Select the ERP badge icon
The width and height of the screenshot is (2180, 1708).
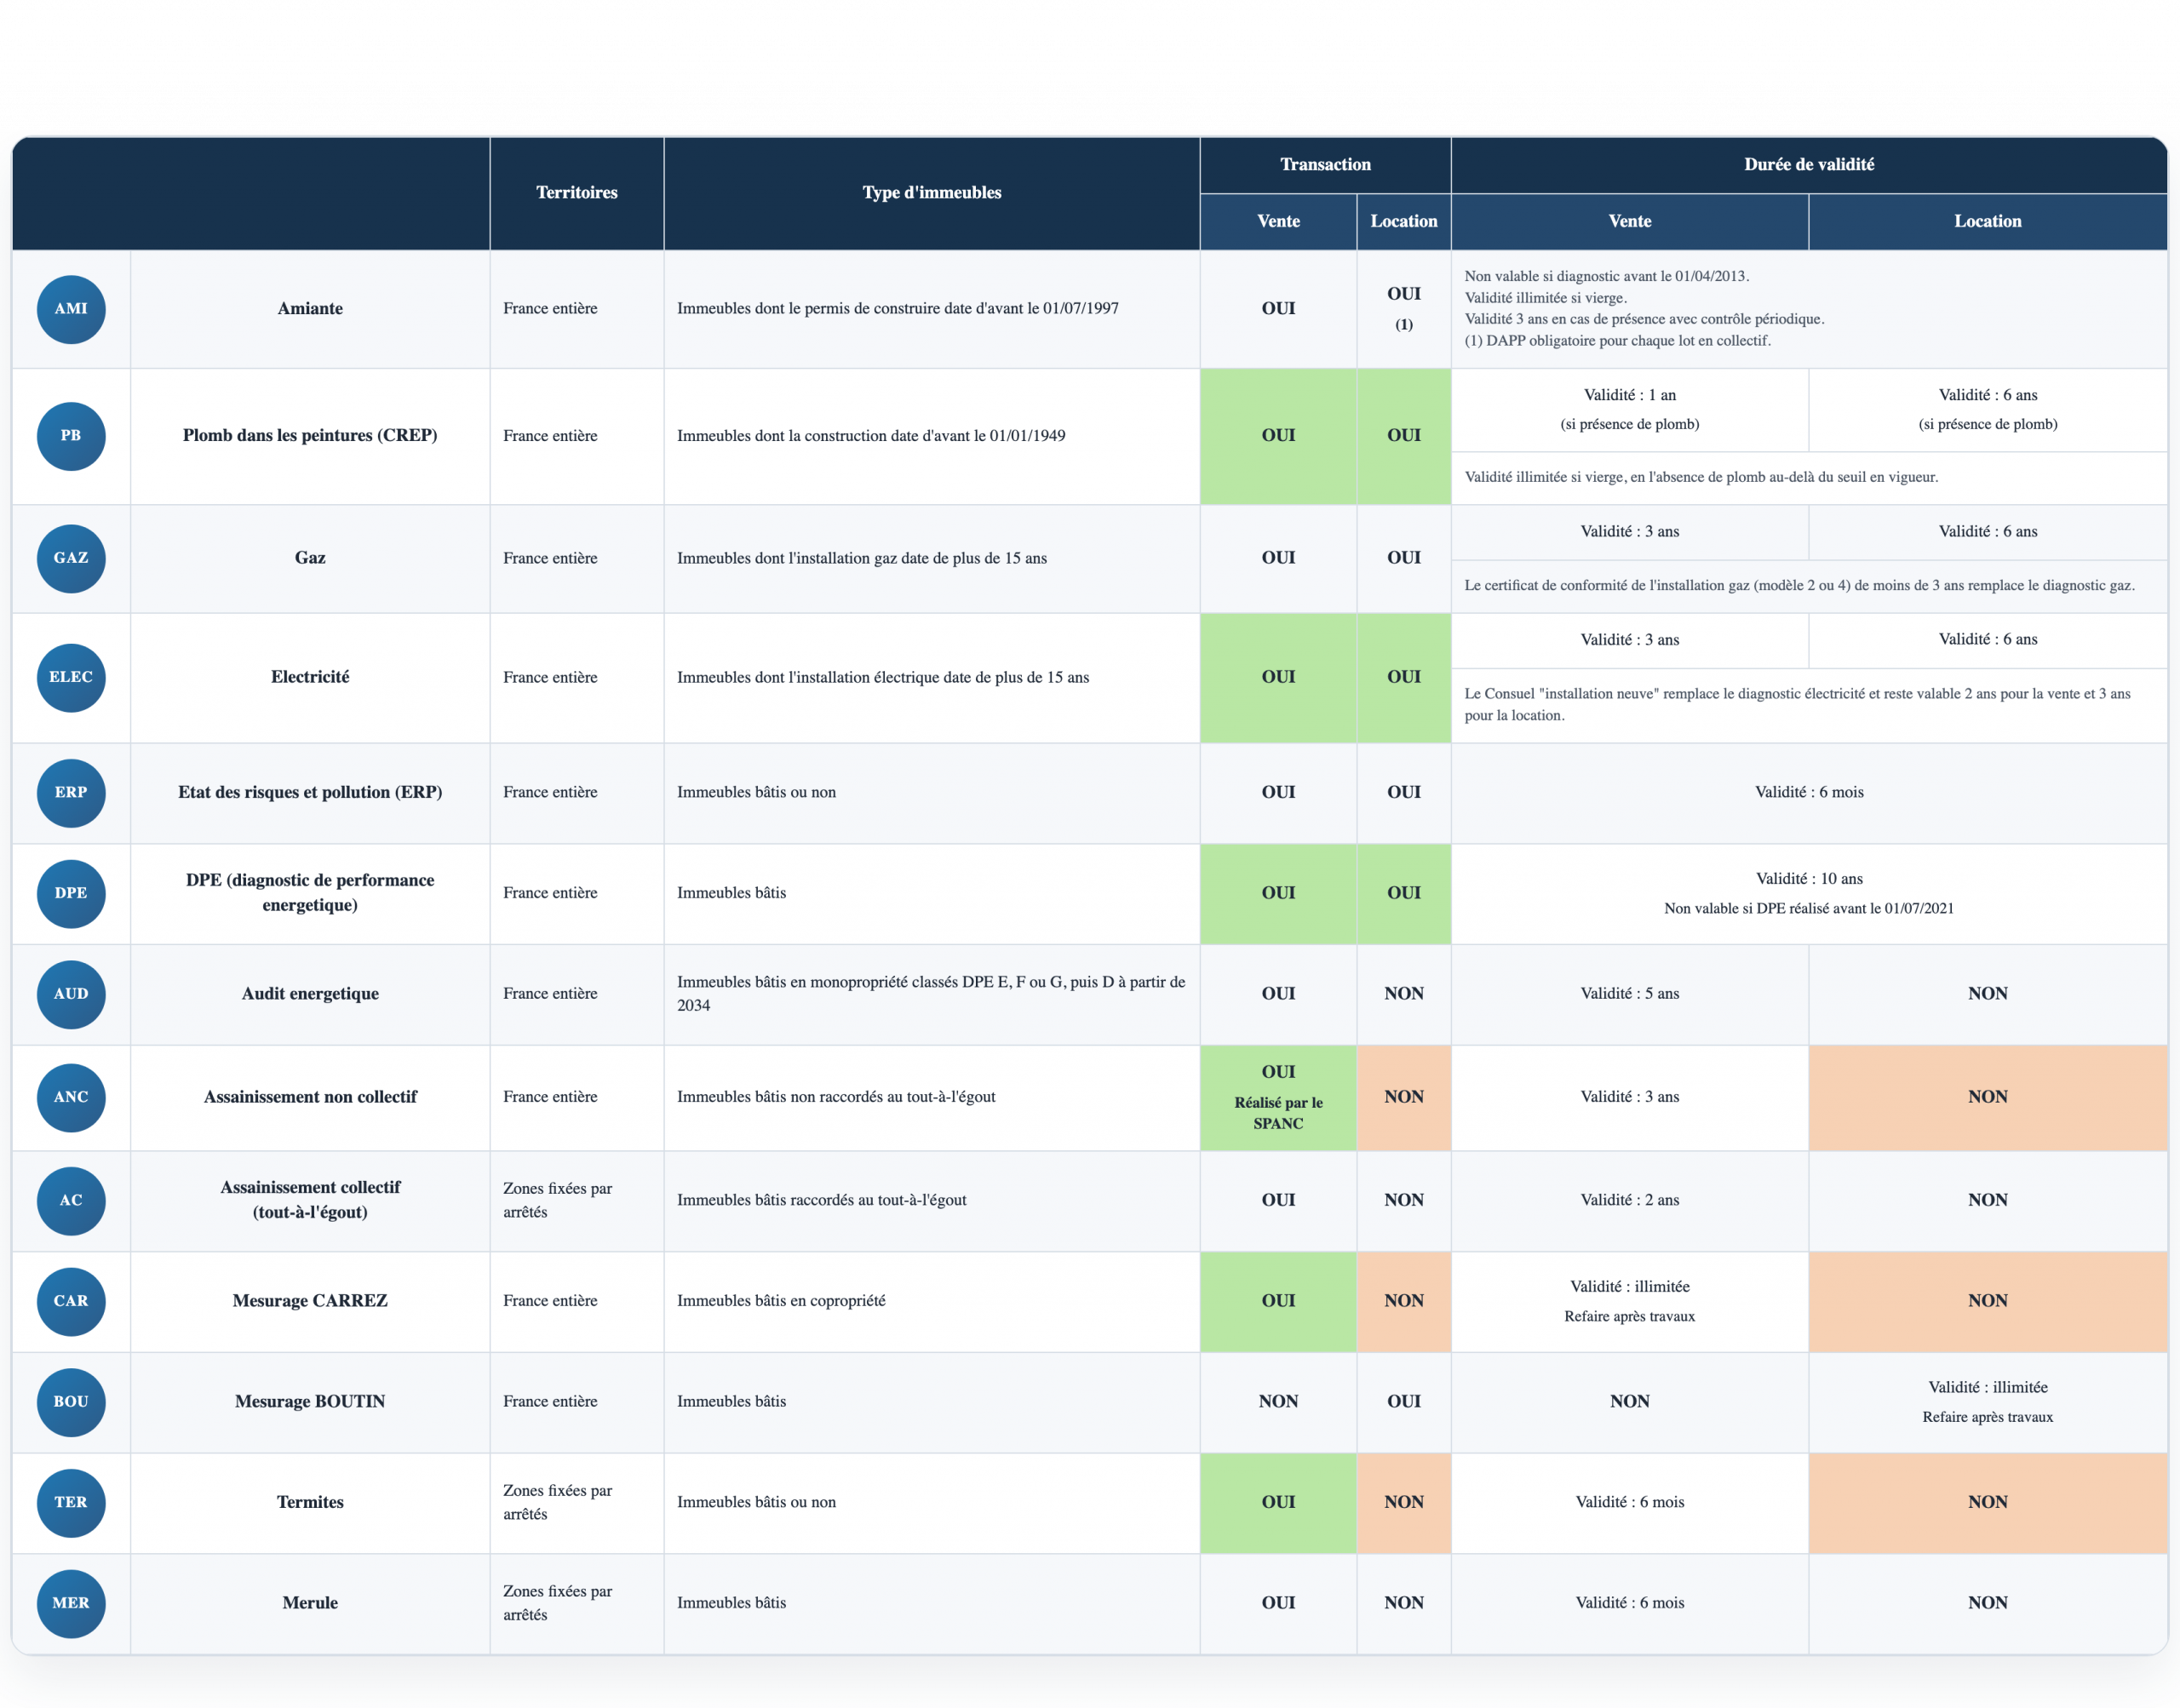pos(71,792)
